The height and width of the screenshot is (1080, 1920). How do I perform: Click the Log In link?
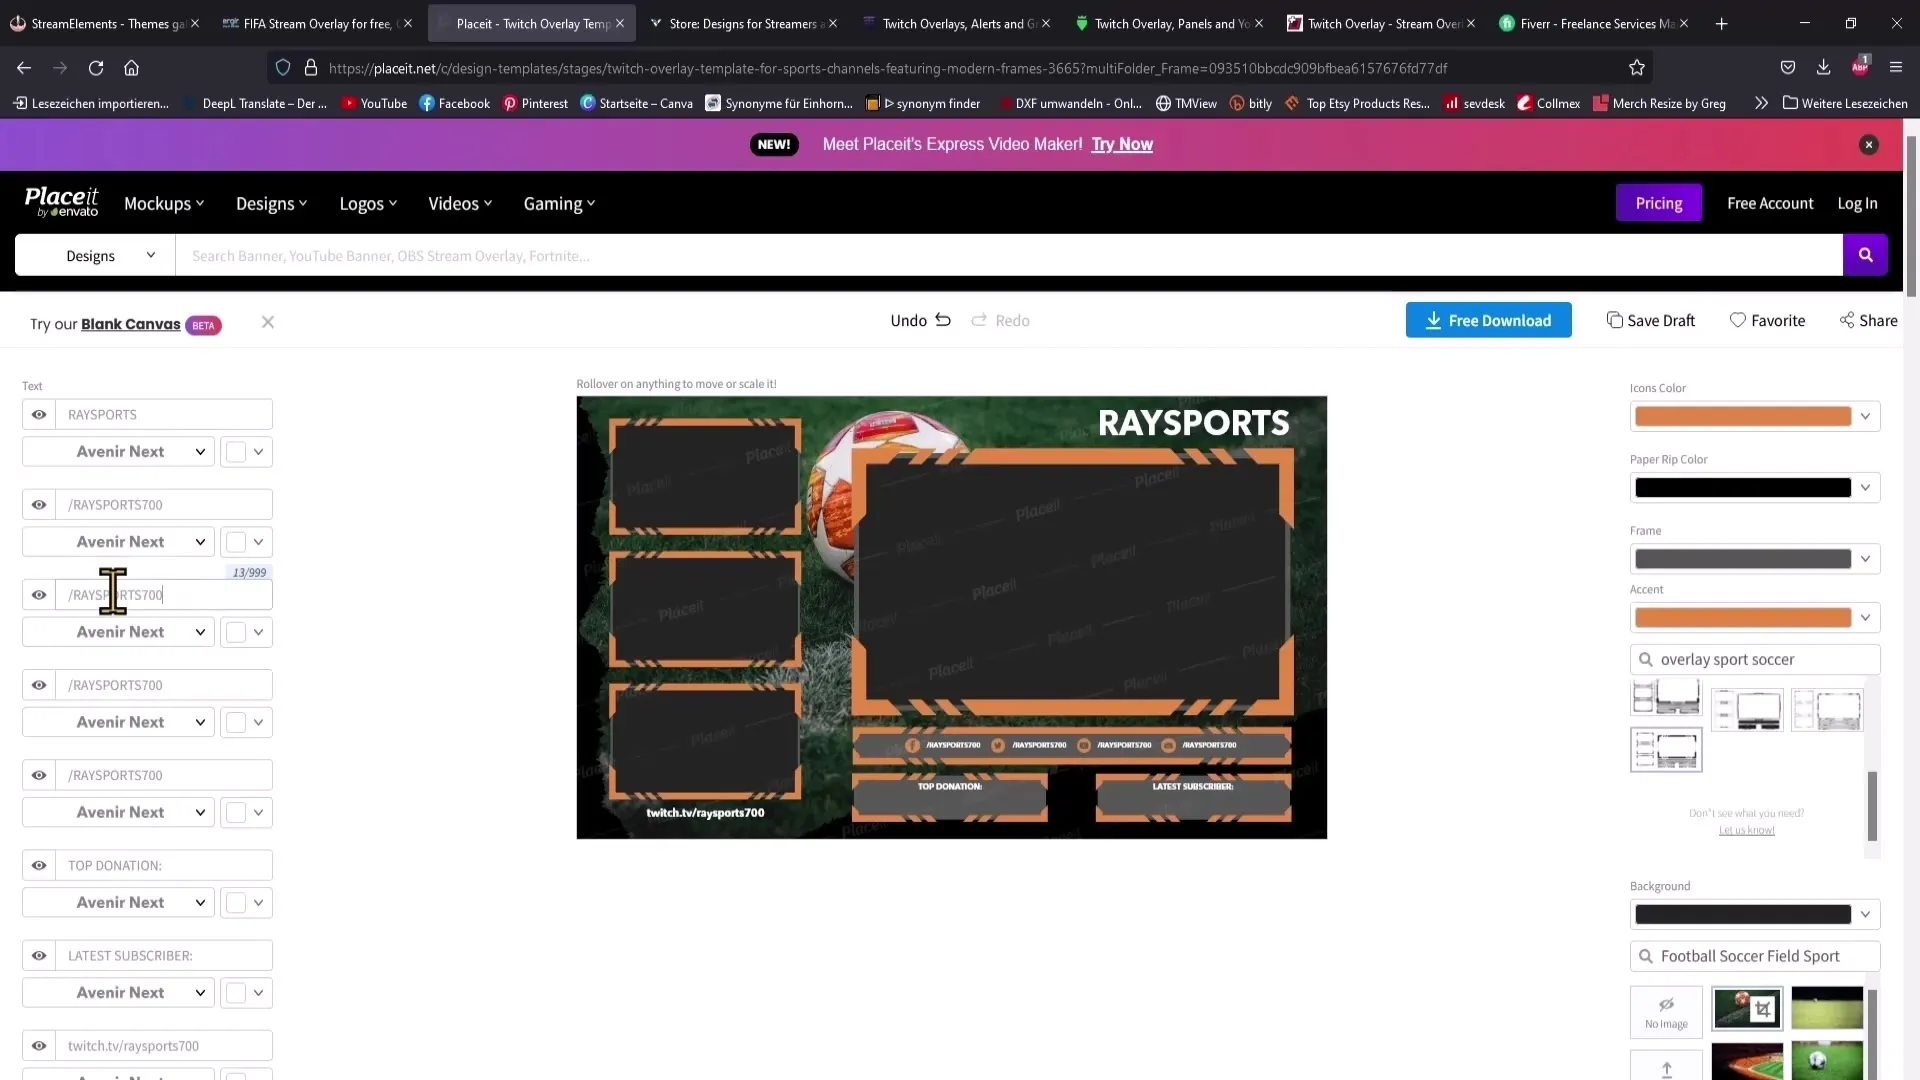tap(1857, 203)
